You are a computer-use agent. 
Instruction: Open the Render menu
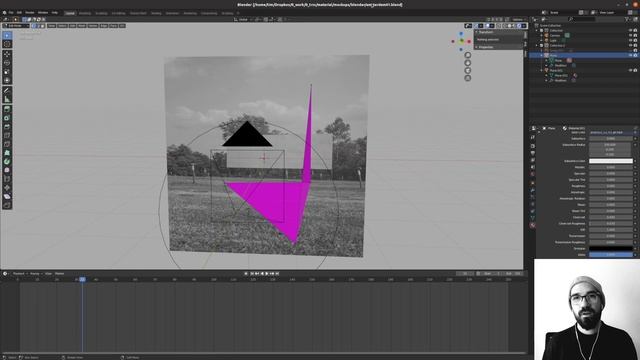pos(30,13)
